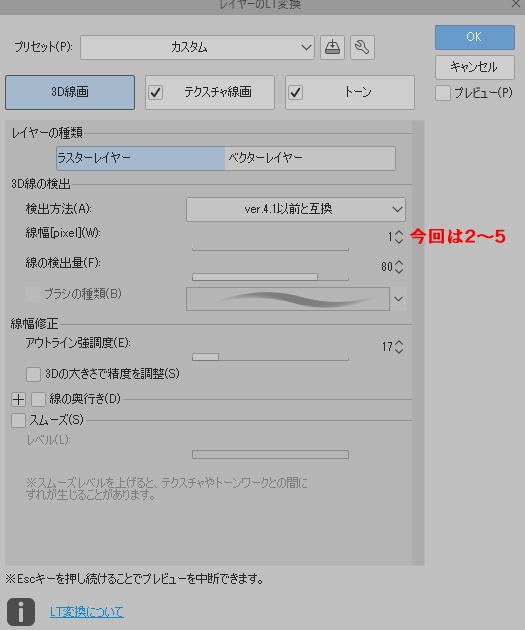Open the LT変換について link

(87, 612)
